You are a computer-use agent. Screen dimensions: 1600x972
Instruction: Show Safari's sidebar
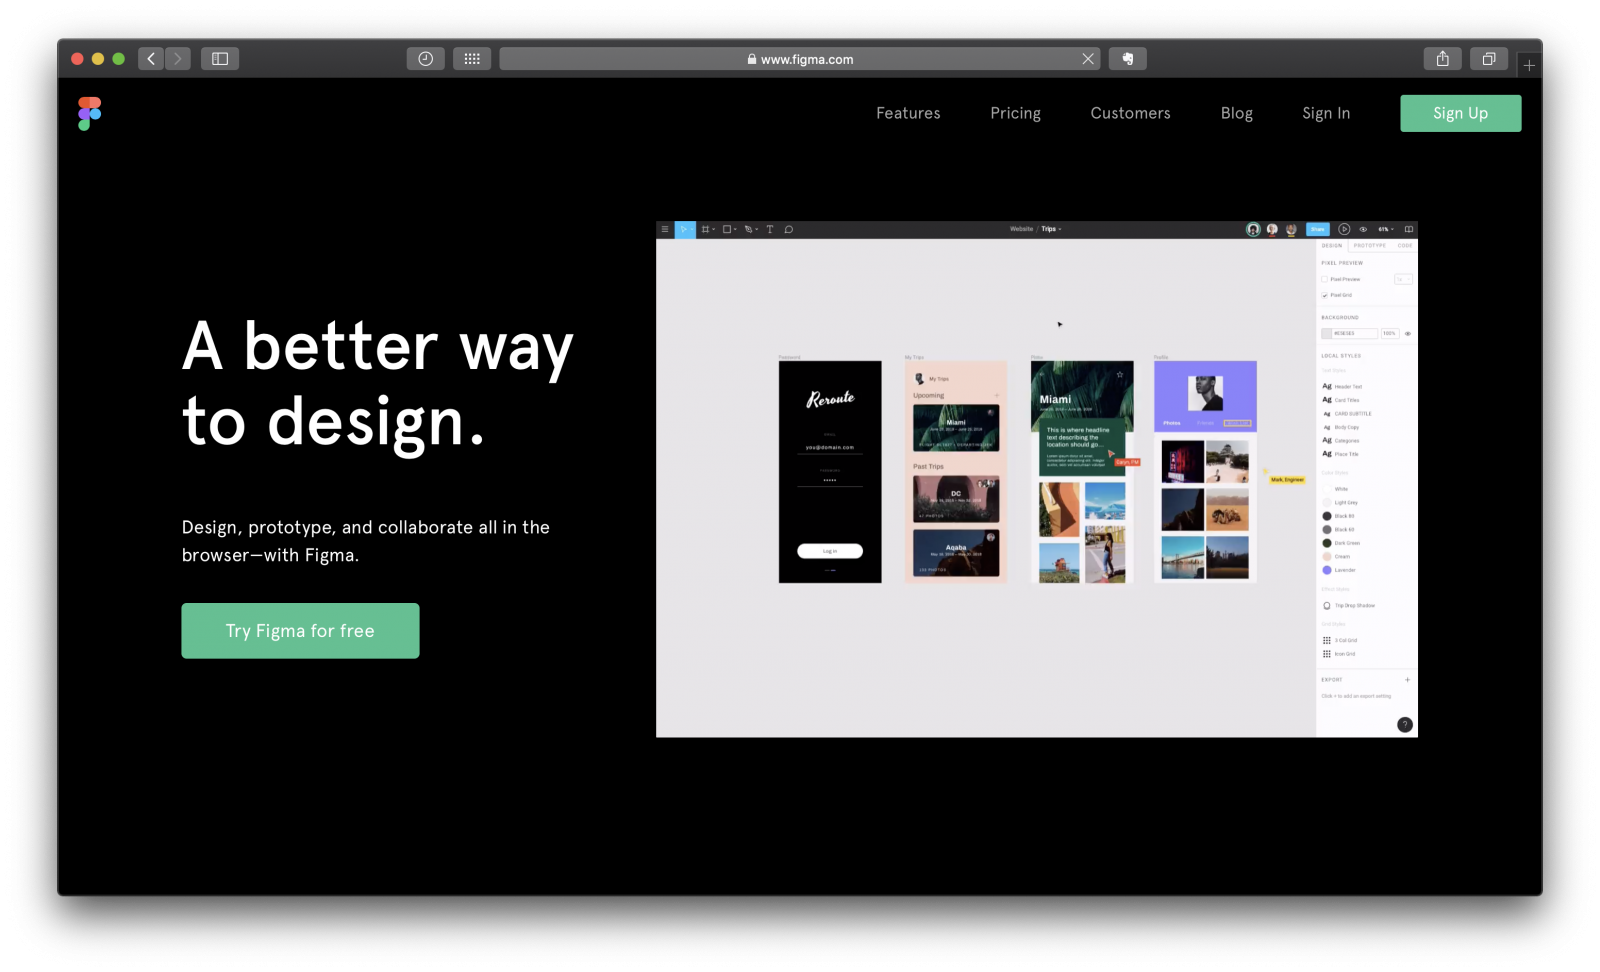click(x=220, y=59)
